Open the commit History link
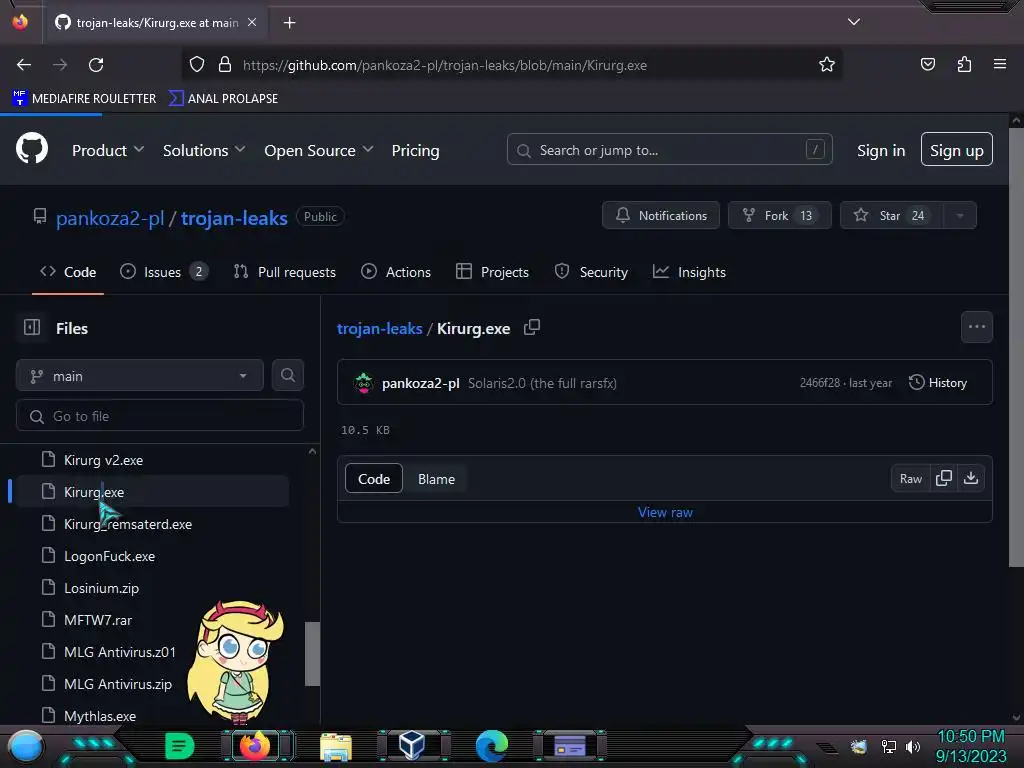1024x768 pixels. pos(938,383)
